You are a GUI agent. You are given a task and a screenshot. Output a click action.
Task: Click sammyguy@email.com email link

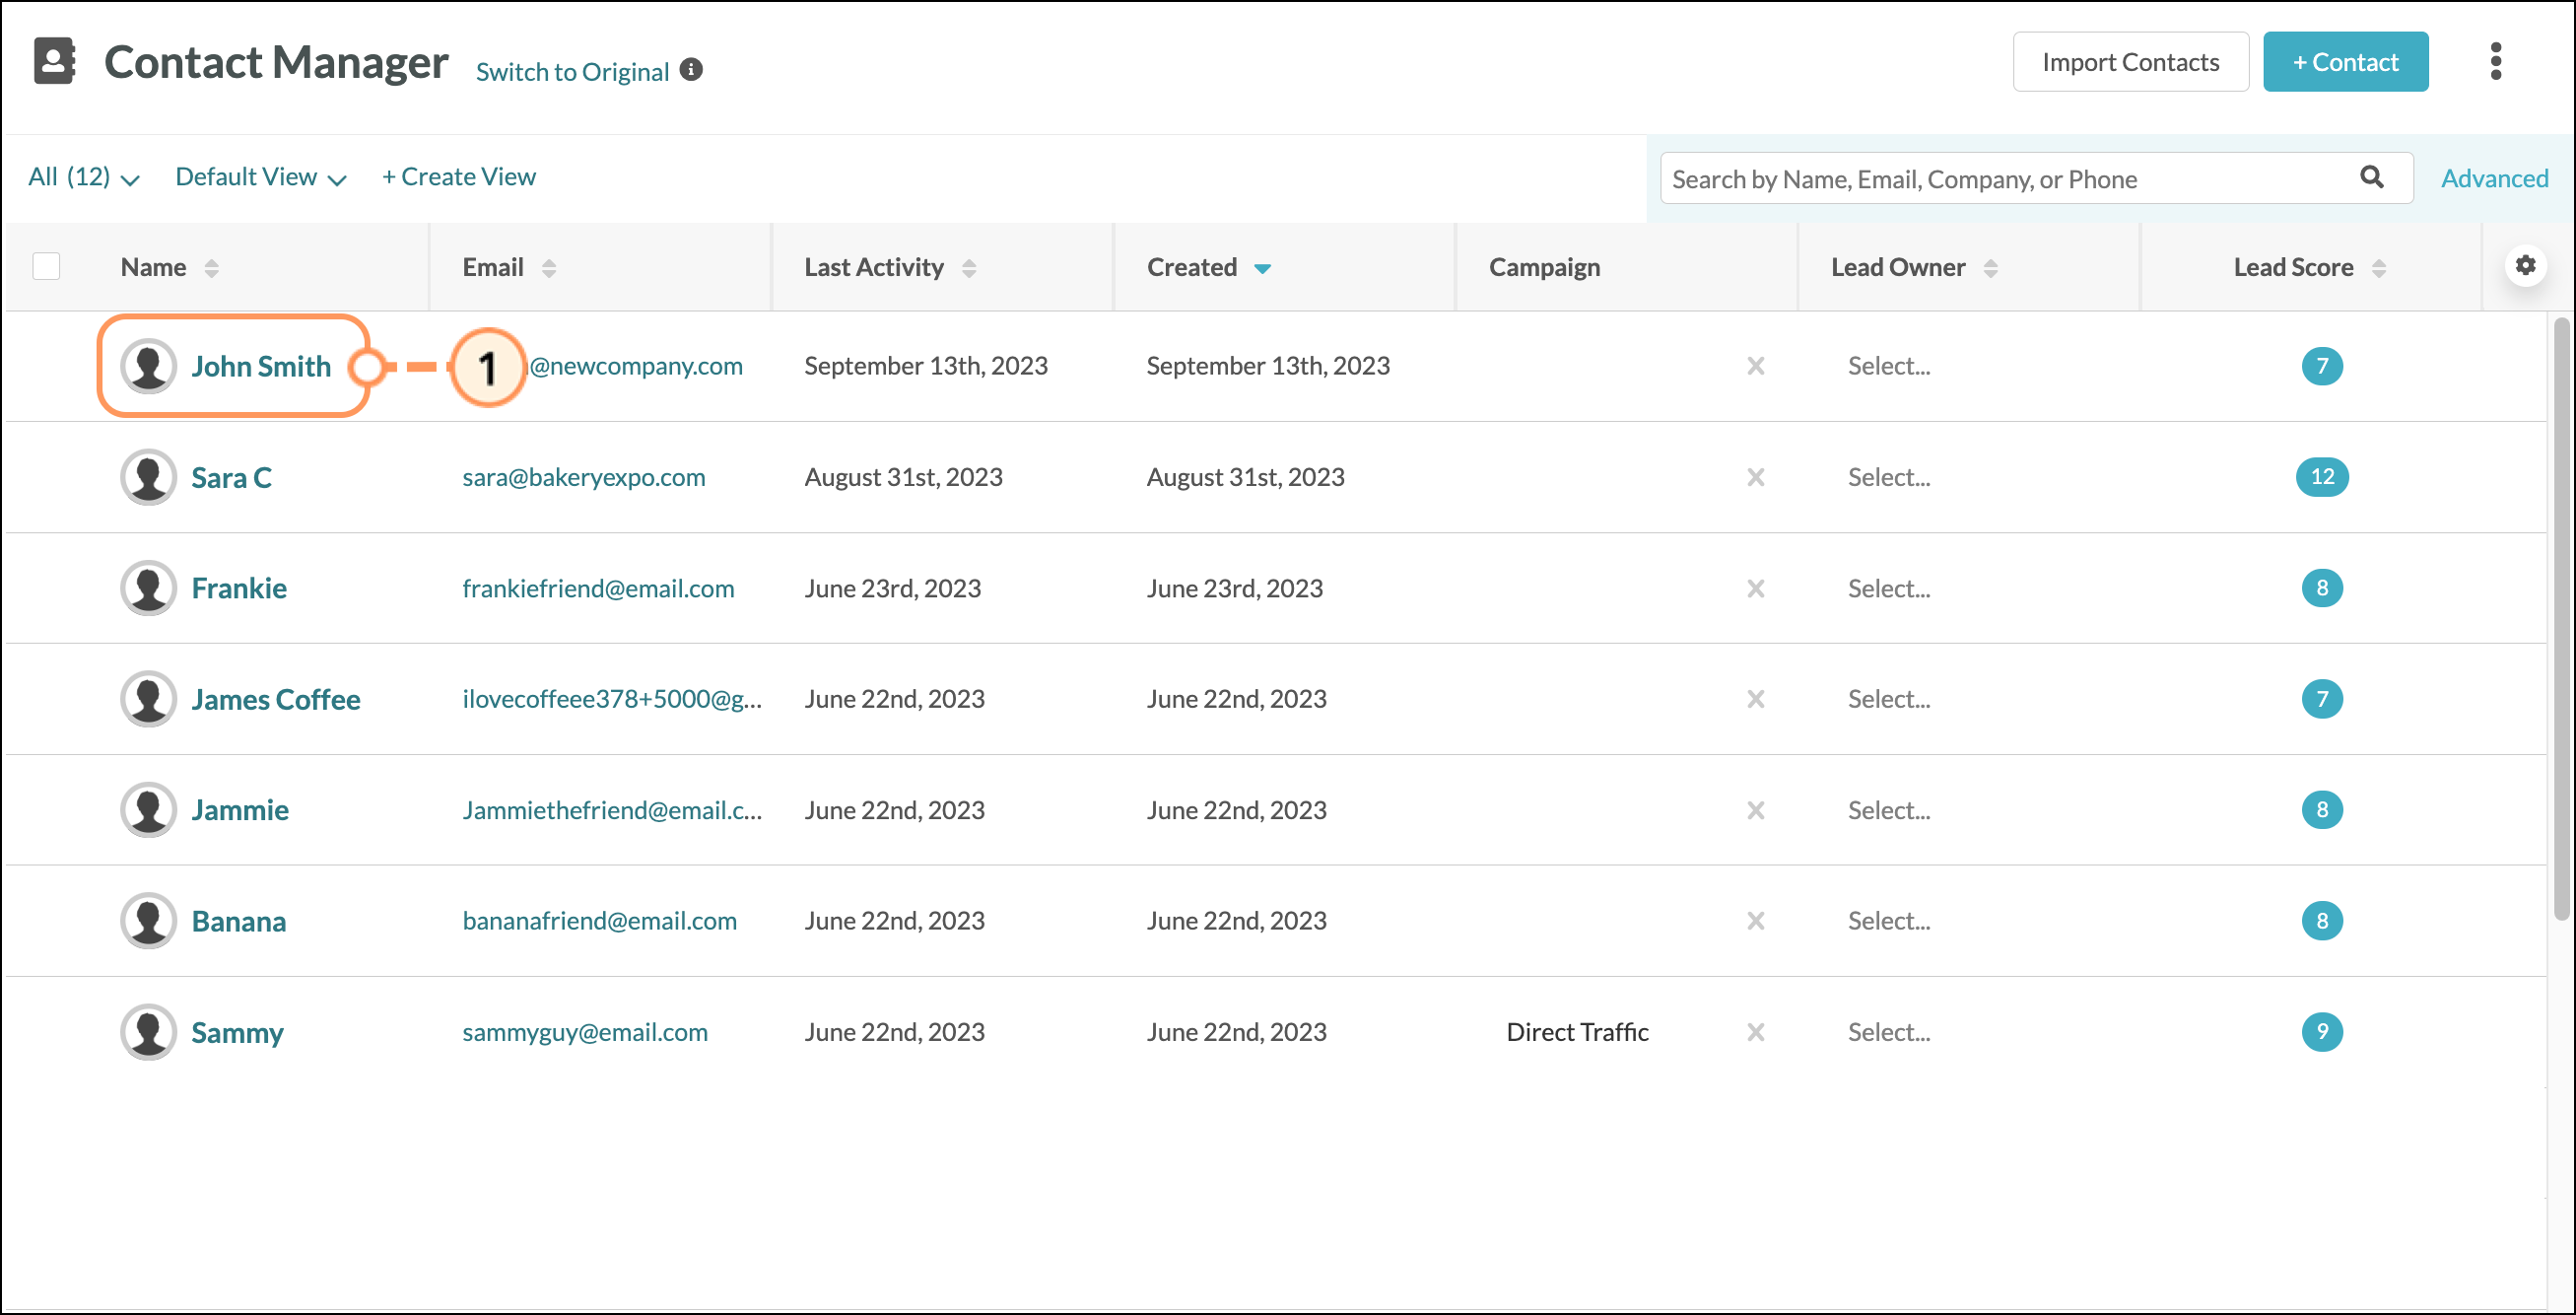click(x=585, y=1032)
